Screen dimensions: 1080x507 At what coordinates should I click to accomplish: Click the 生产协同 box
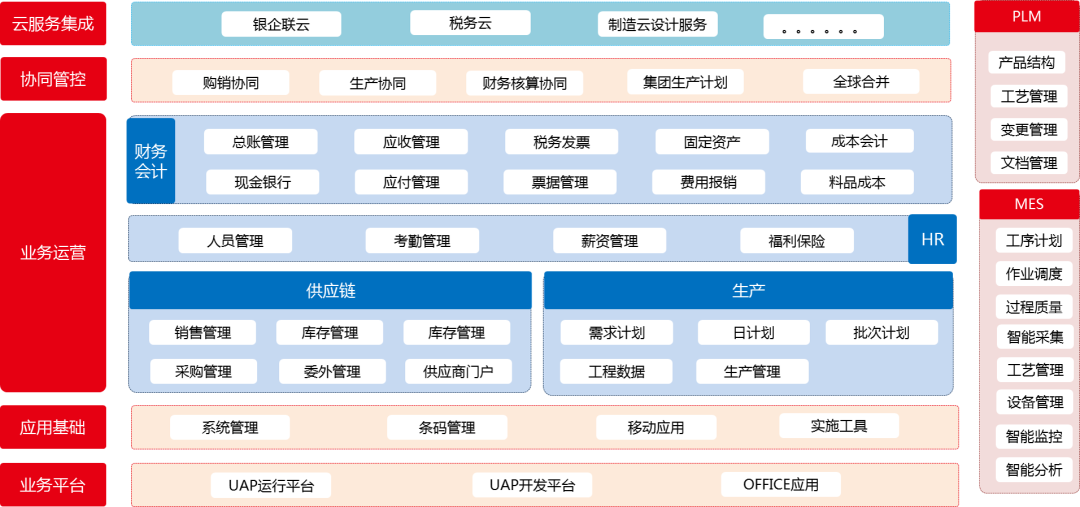coord(377,83)
